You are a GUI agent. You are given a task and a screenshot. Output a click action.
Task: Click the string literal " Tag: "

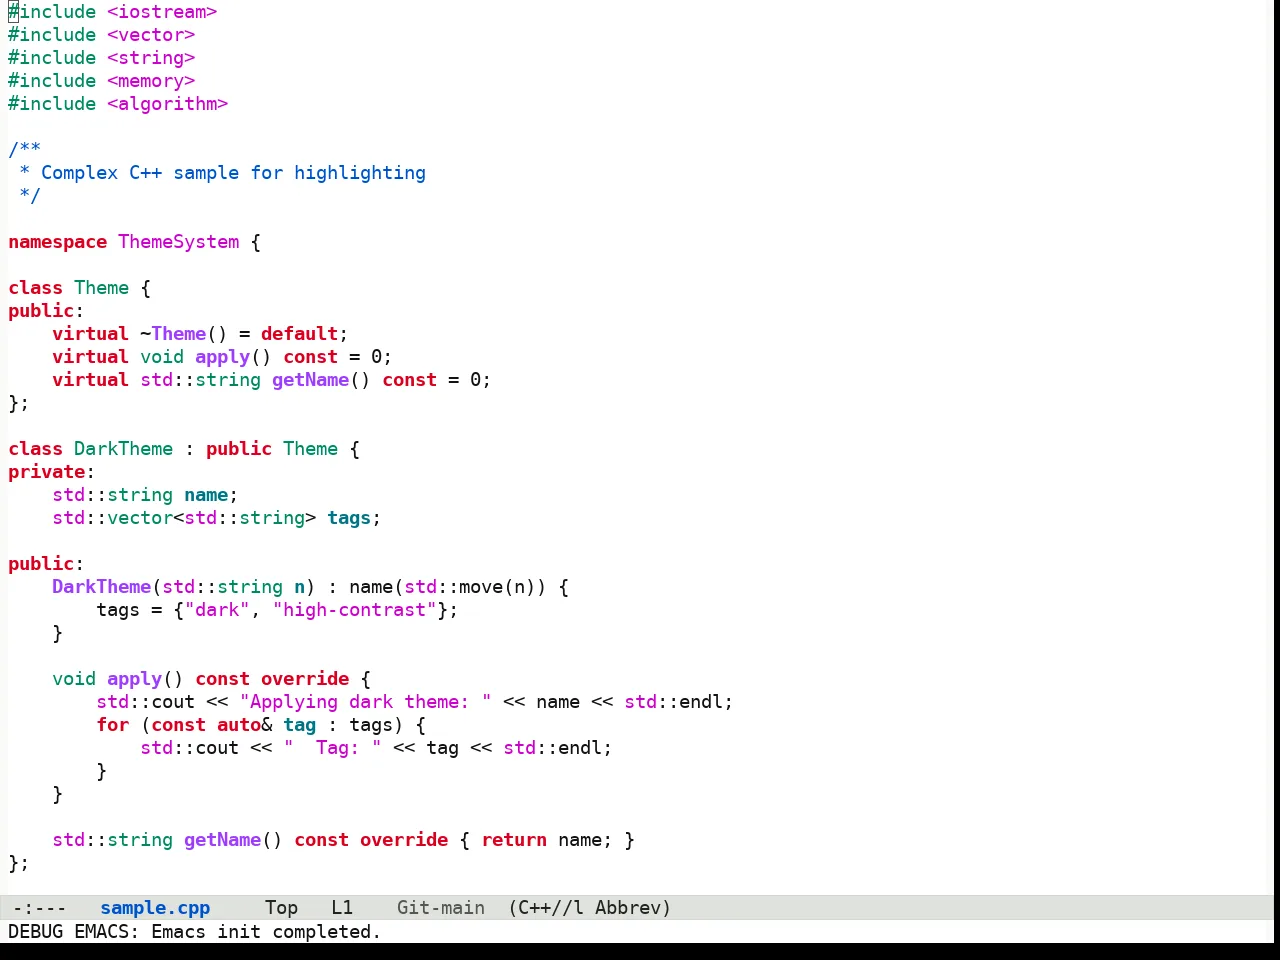(333, 748)
